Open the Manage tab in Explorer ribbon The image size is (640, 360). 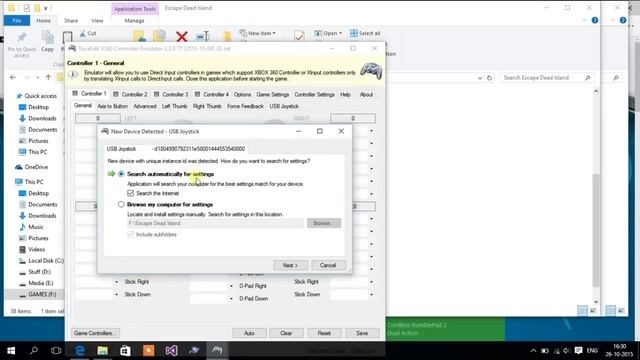tap(134, 20)
